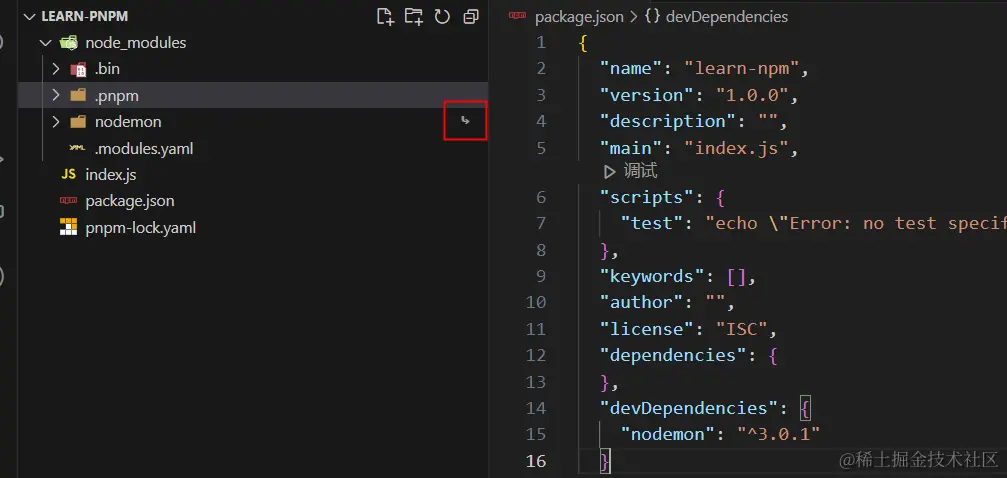The width and height of the screenshot is (1007, 478).
Task: Click line number 6 in the gutter
Action: click(x=540, y=197)
